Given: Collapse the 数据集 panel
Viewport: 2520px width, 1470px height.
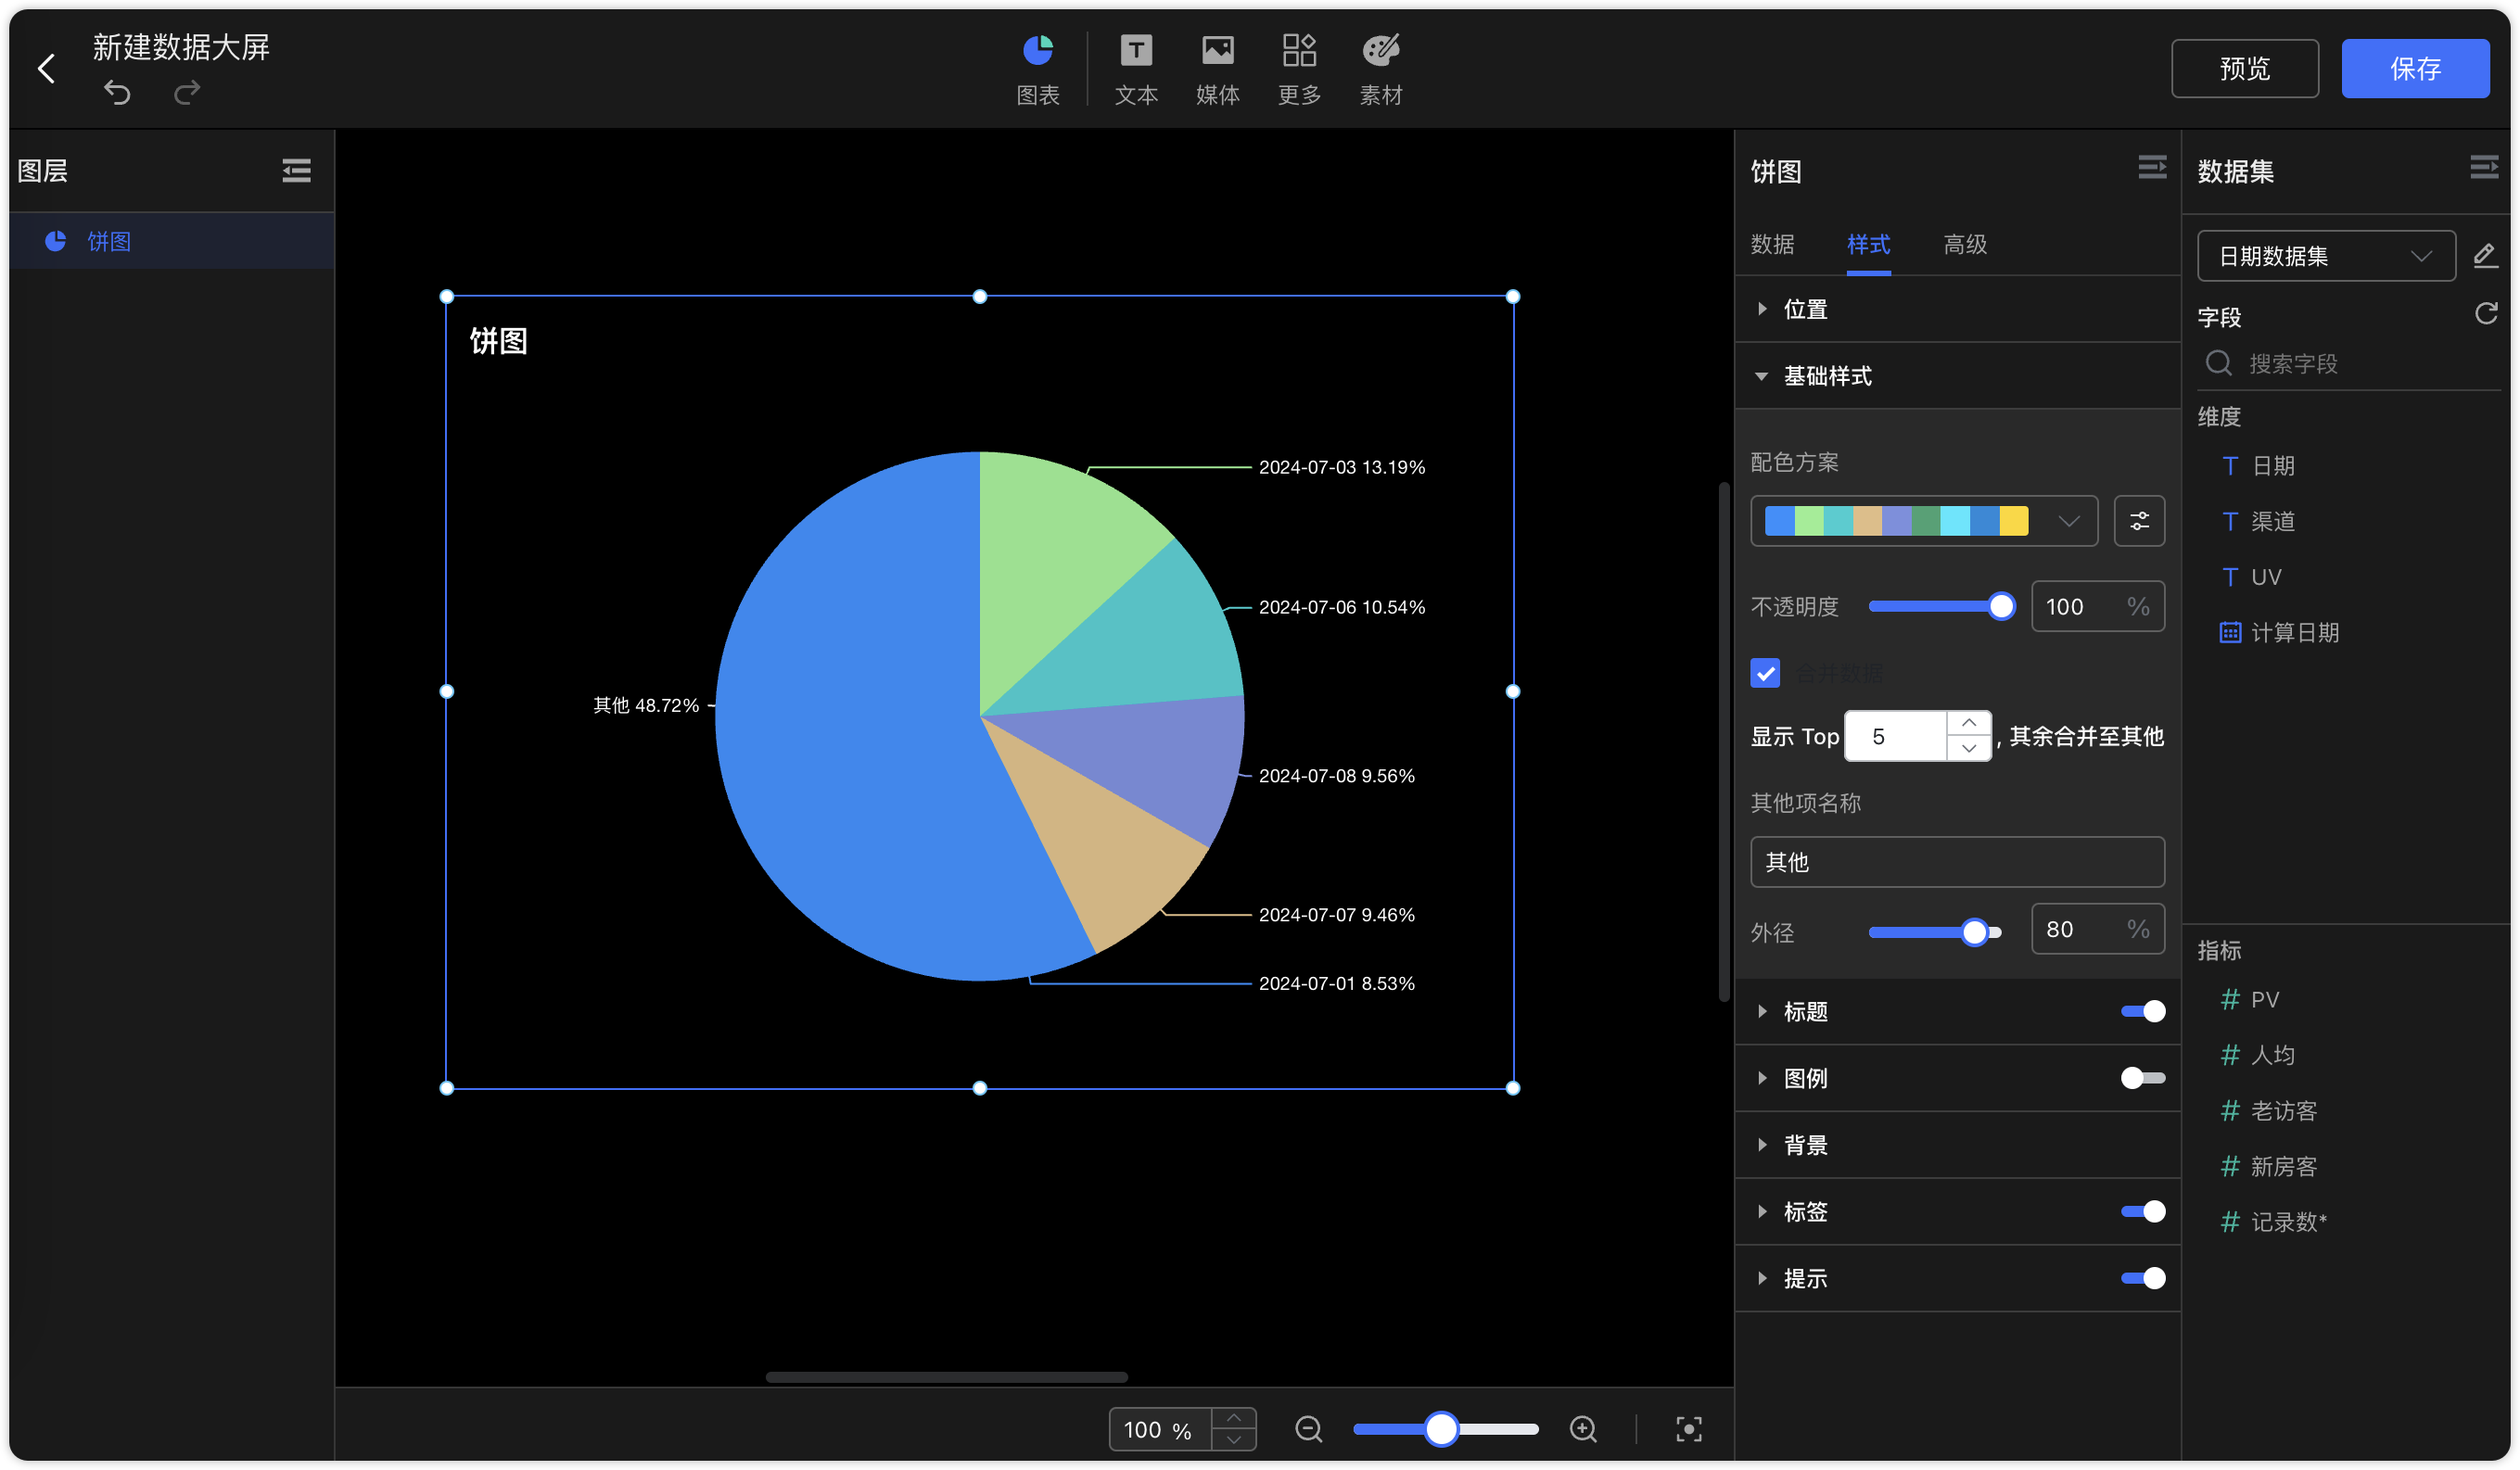Looking at the screenshot, I should click(x=2483, y=167).
